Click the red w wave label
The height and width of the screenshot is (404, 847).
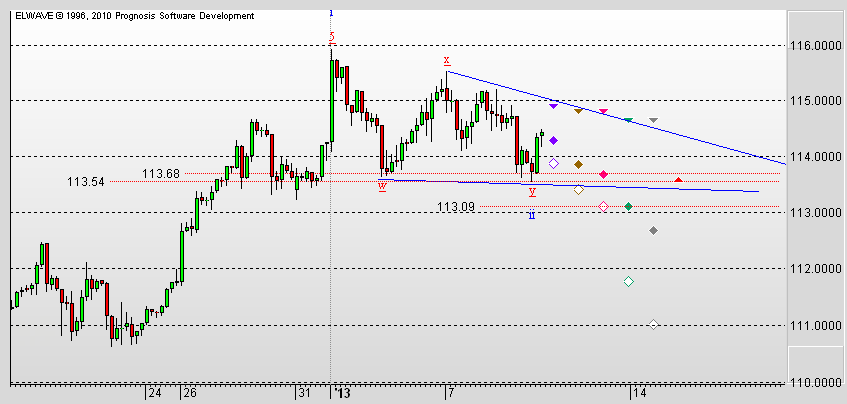pos(382,187)
